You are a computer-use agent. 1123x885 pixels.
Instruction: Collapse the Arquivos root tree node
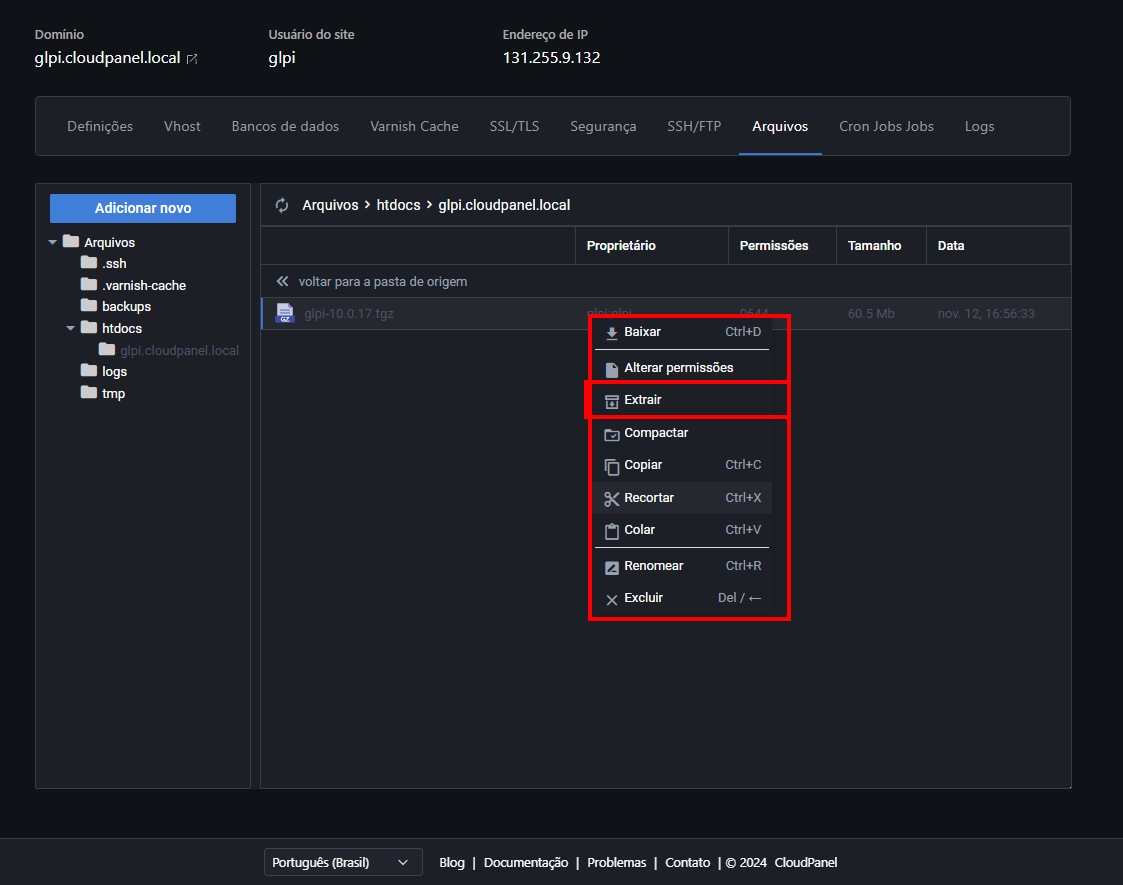click(53, 242)
